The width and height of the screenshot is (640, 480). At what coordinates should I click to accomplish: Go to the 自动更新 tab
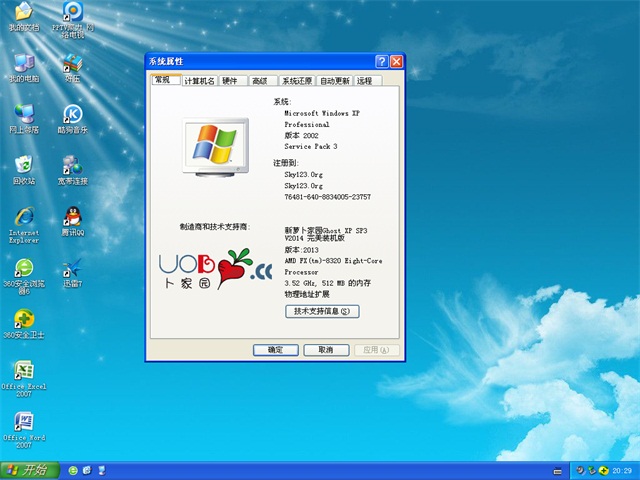point(335,81)
